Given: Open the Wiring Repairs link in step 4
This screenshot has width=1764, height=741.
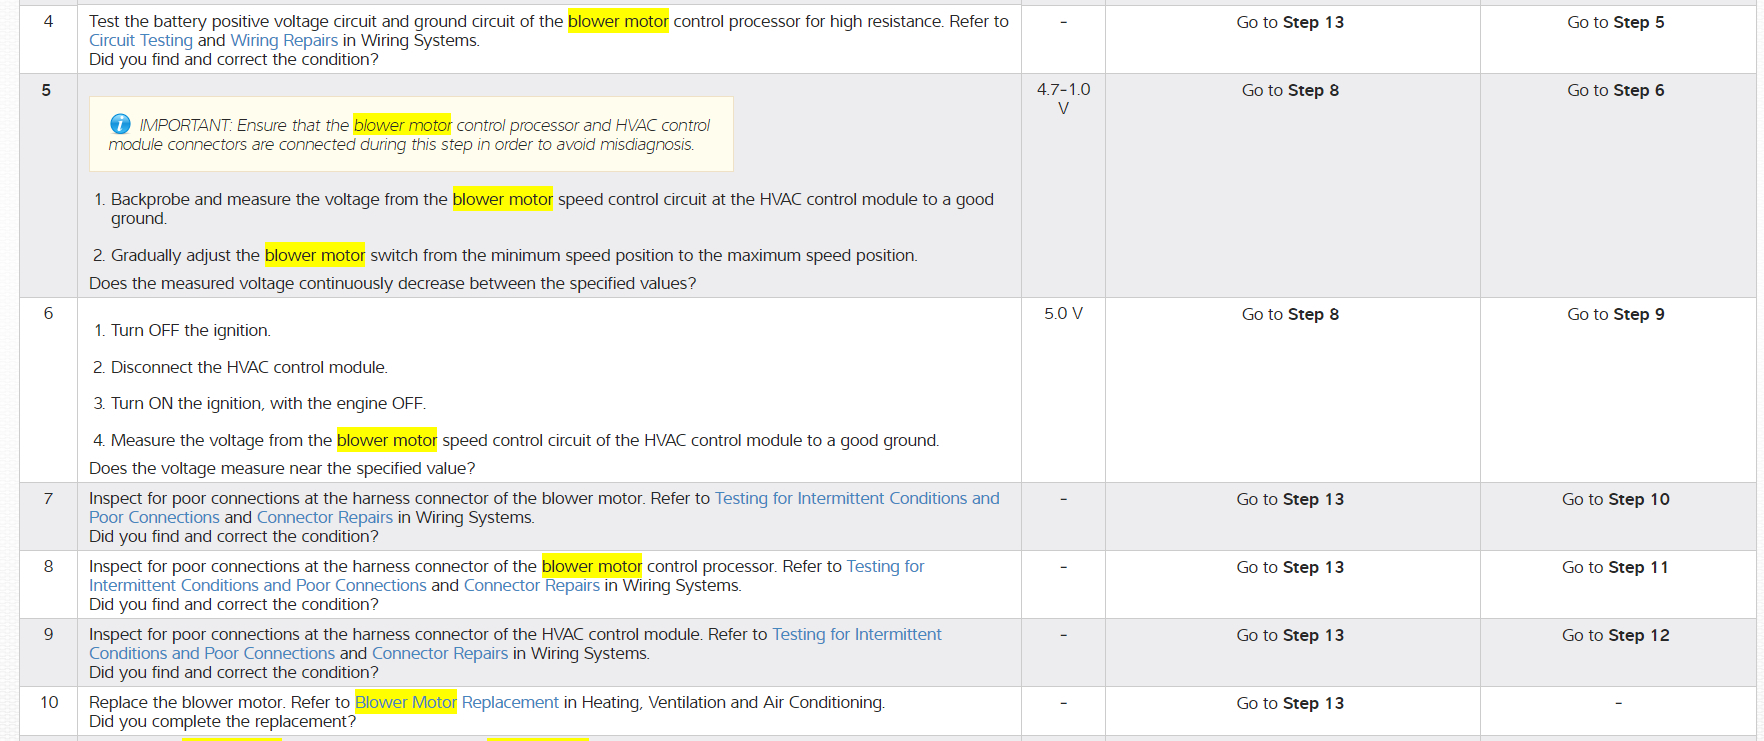Looking at the screenshot, I should click(284, 41).
